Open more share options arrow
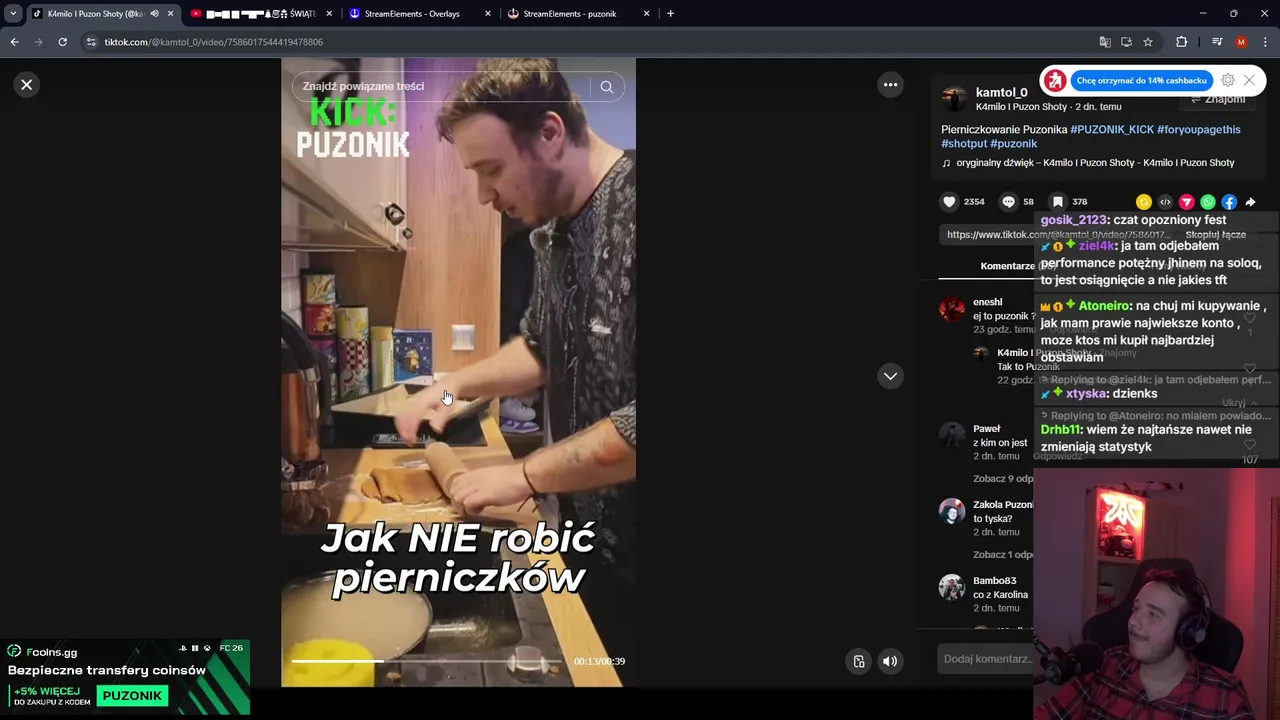1280x720 pixels. (1250, 202)
